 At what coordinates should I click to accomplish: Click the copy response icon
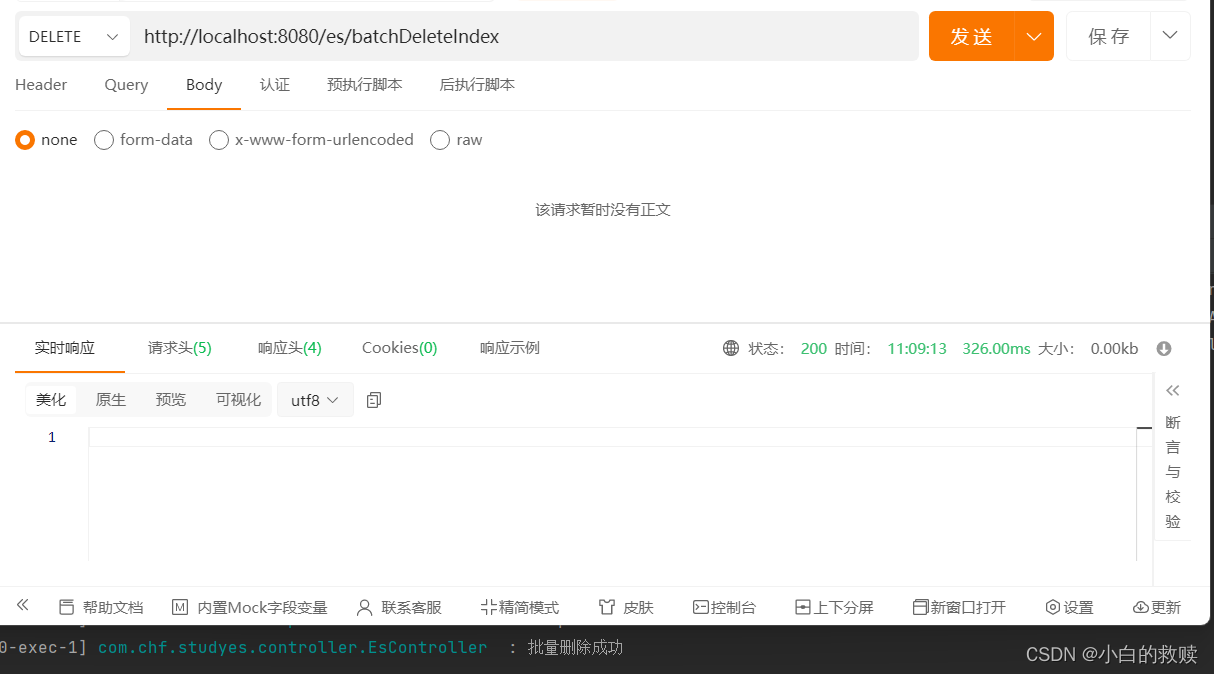pyautogui.click(x=374, y=400)
